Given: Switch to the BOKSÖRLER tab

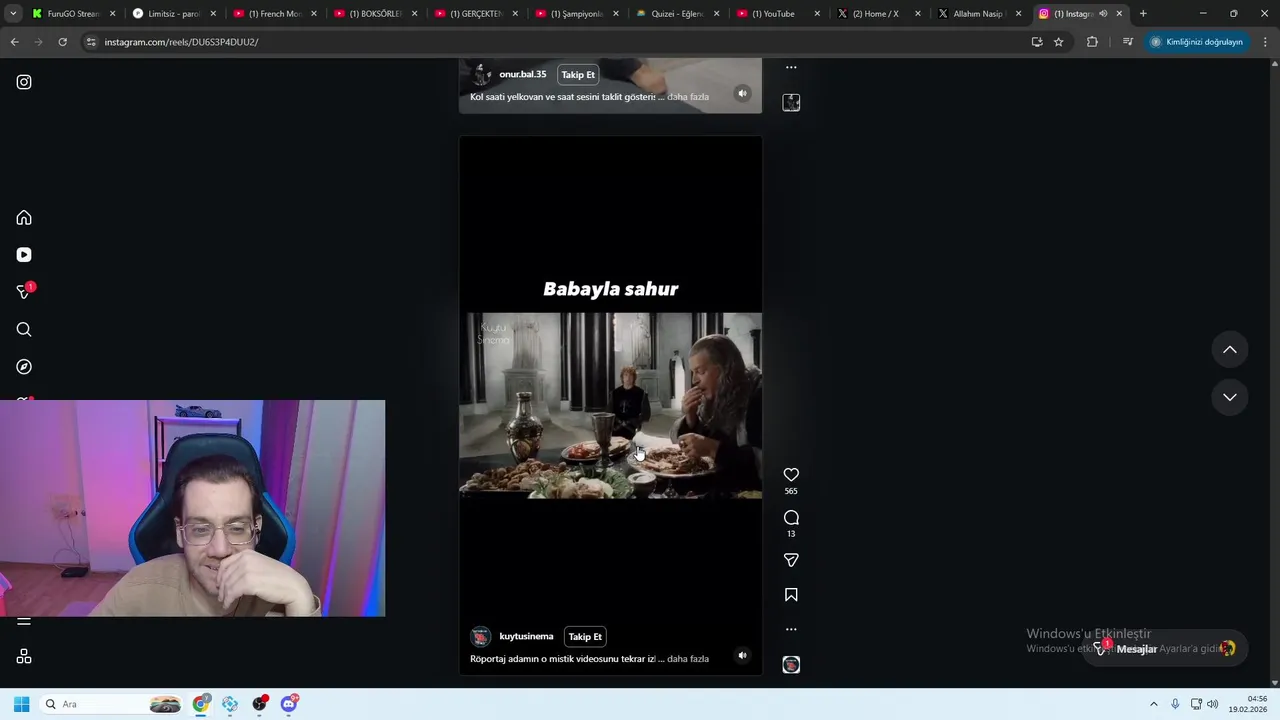Looking at the screenshot, I should [x=375, y=14].
